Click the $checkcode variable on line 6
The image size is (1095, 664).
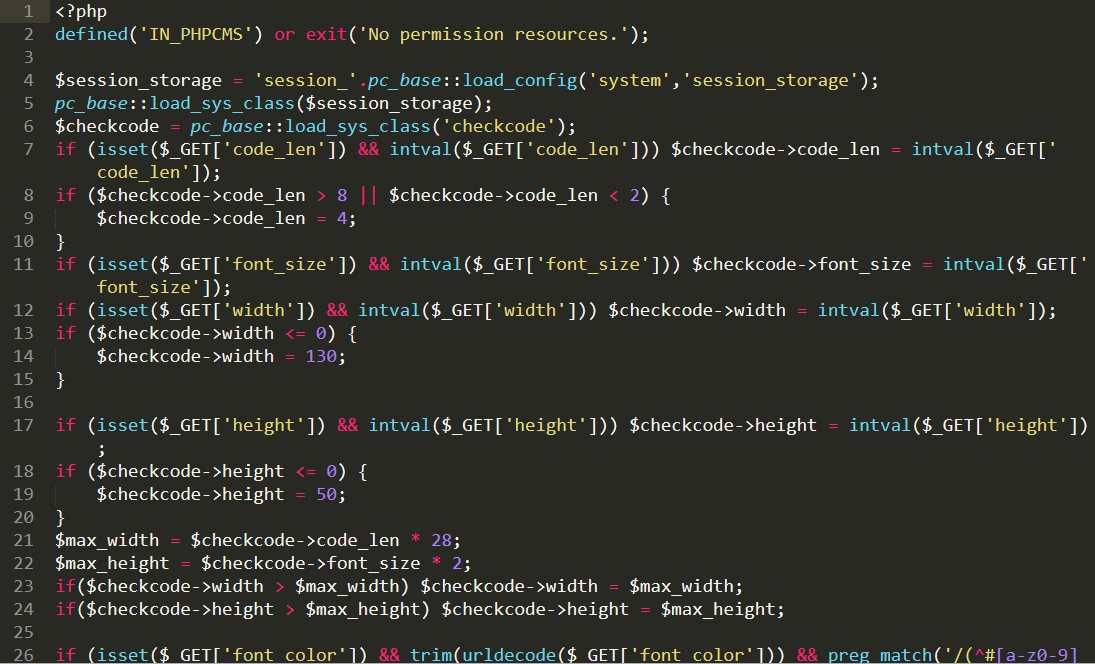(x=108, y=126)
